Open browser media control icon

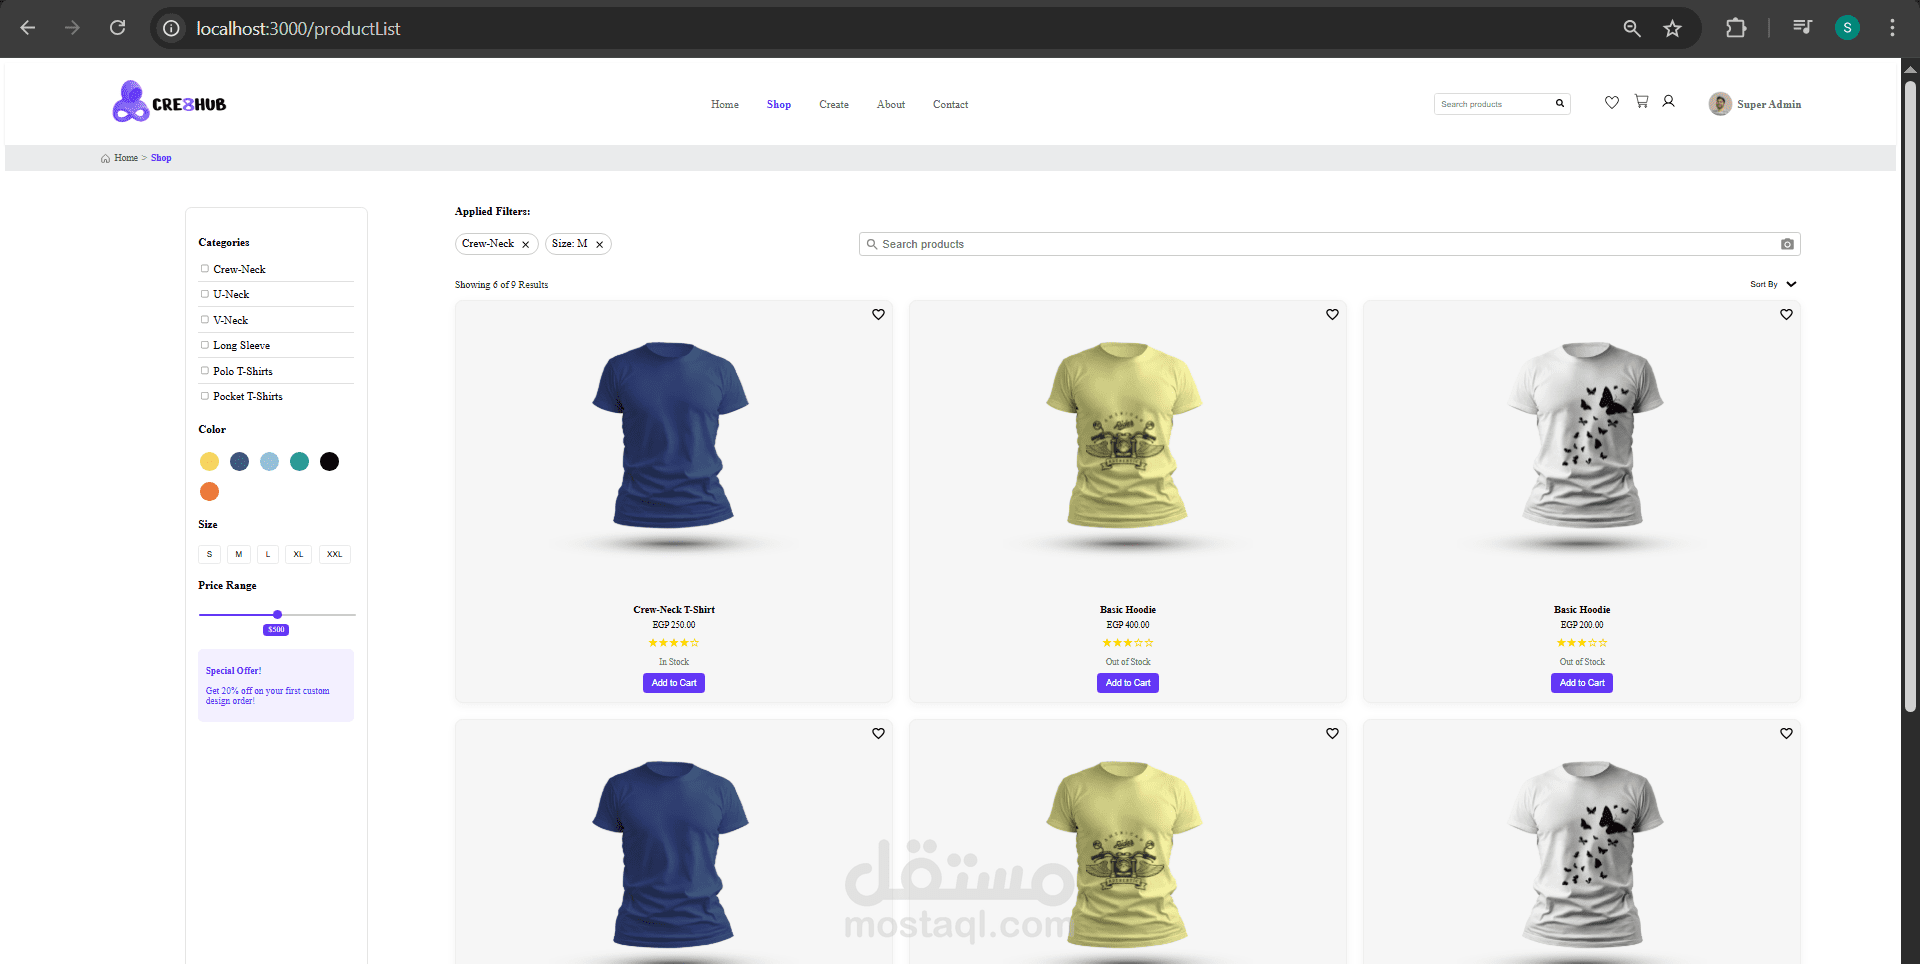click(x=1802, y=28)
